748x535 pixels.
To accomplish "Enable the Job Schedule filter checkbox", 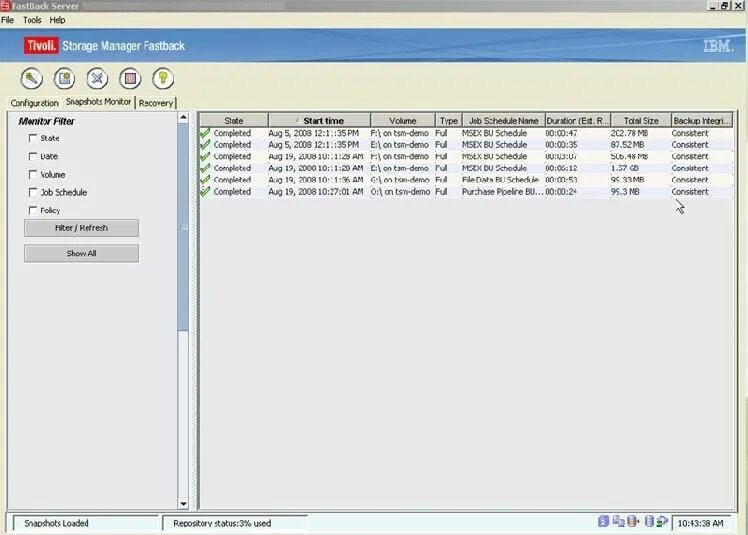I will click(33, 192).
